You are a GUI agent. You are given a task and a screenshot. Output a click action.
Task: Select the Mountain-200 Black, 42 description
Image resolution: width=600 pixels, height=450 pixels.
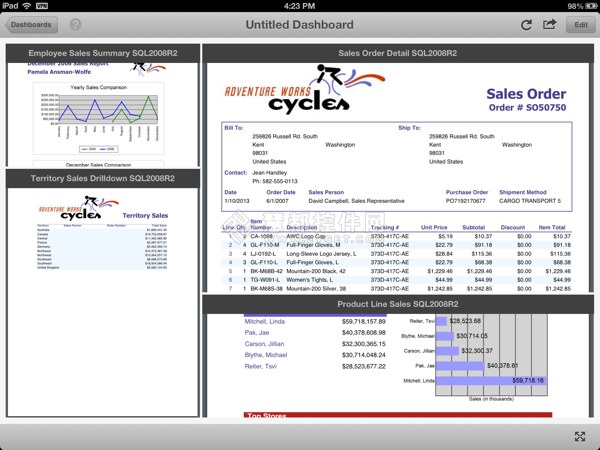316,271
